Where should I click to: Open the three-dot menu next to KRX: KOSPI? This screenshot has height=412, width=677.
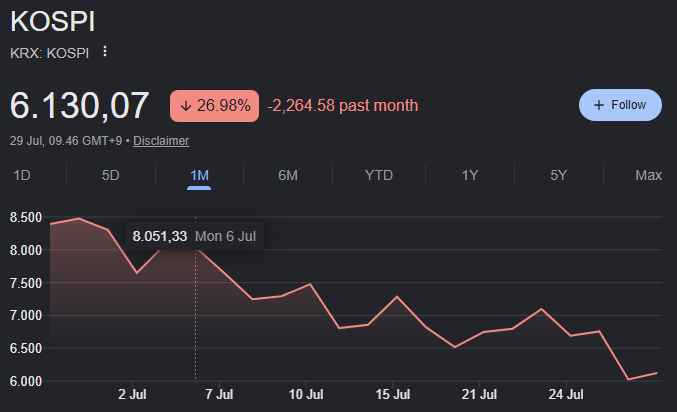tap(105, 52)
